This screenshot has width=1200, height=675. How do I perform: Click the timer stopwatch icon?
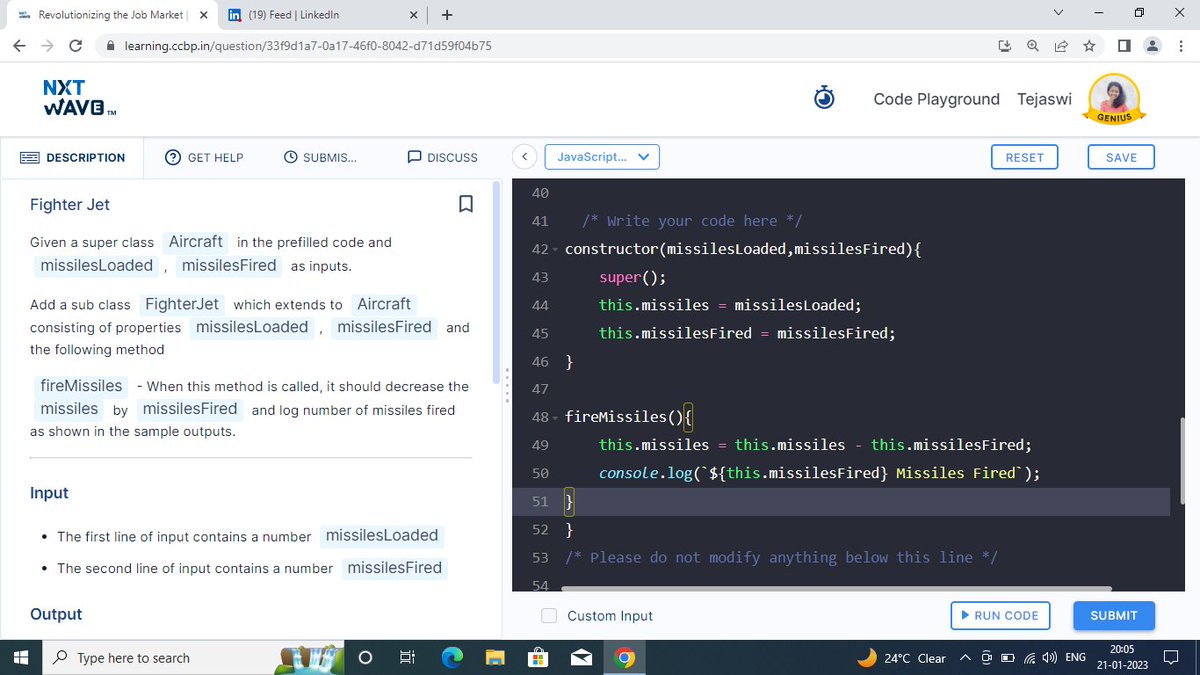pyautogui.click(x=824, y=98)
